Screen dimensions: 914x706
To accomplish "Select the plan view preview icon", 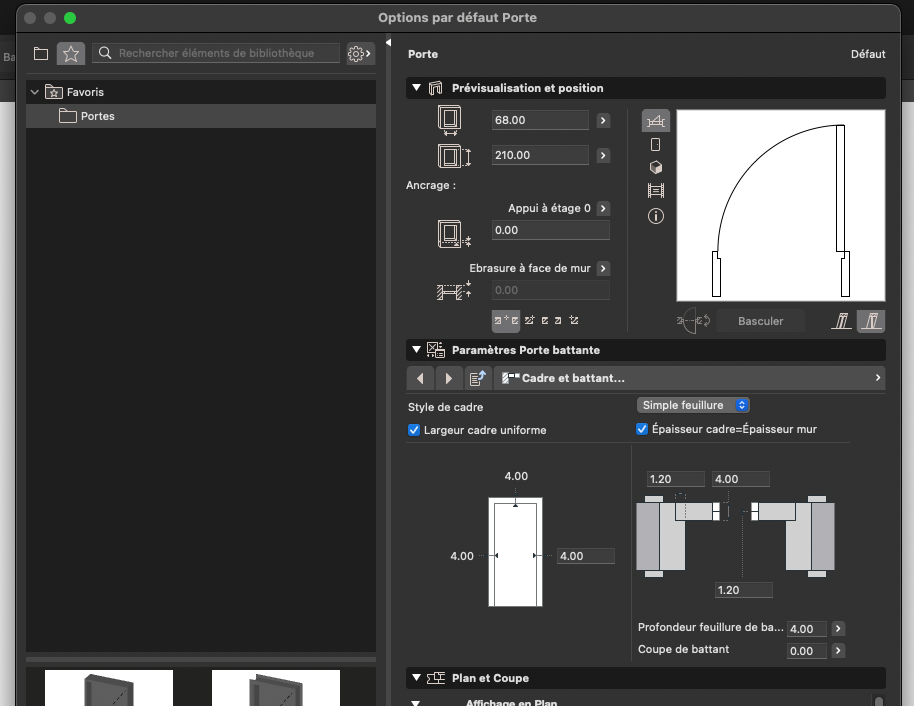I will (656, 121).
